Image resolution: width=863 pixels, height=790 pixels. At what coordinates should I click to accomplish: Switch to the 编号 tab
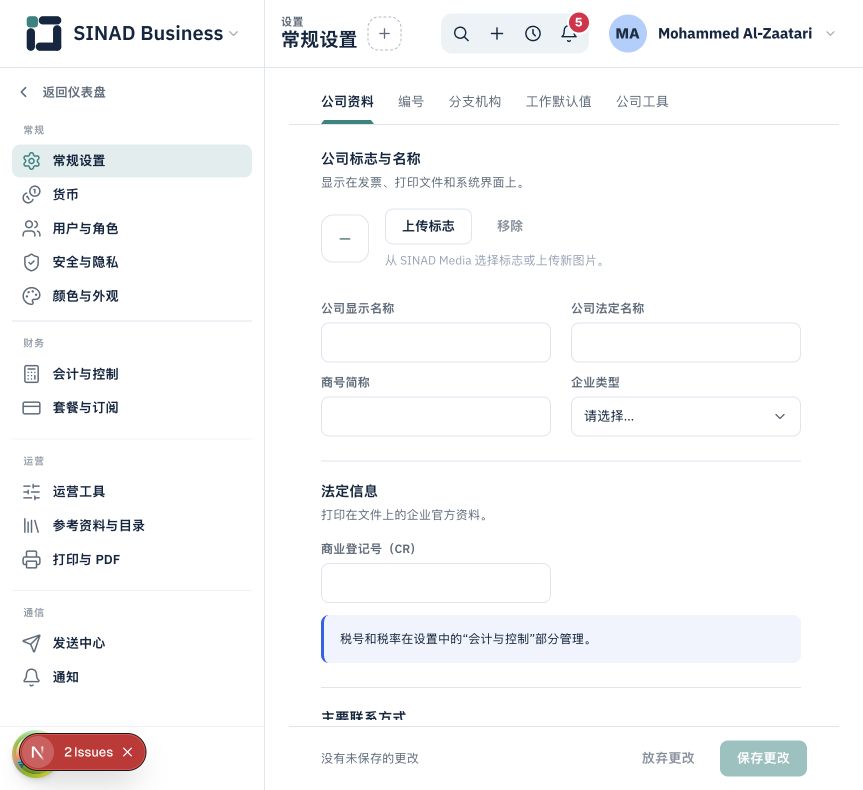411,102
